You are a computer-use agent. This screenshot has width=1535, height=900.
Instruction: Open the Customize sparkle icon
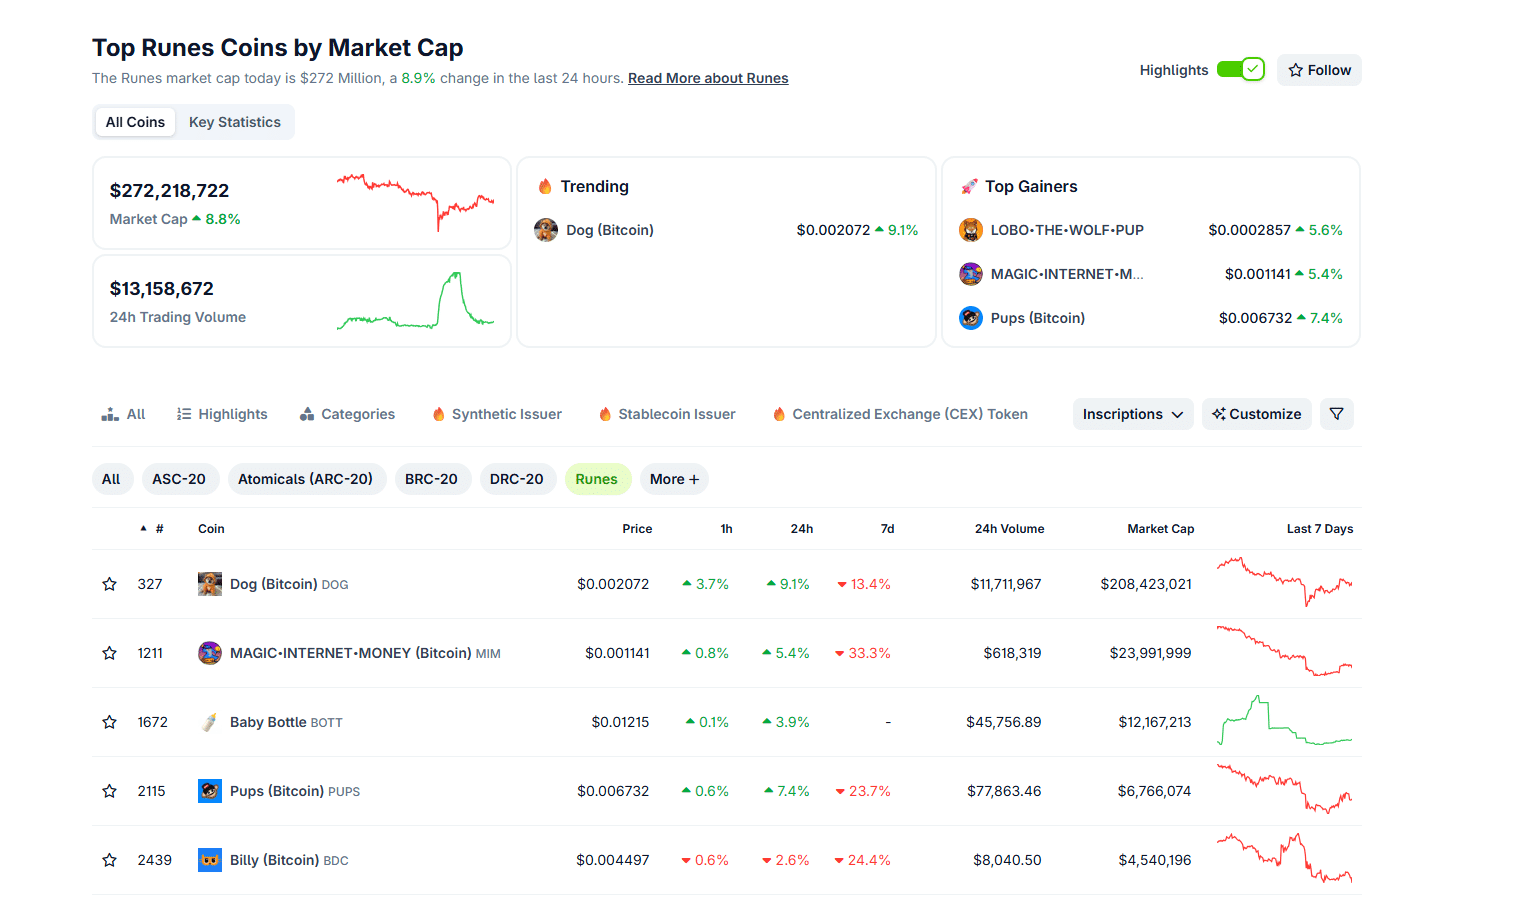click(x=1219, y=413)
